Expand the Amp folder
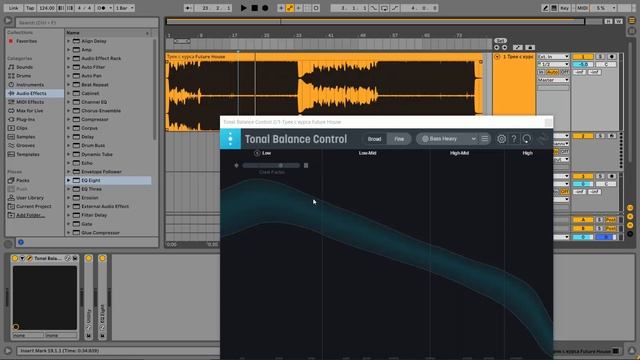The image size is (640, 360). [69, 49]
